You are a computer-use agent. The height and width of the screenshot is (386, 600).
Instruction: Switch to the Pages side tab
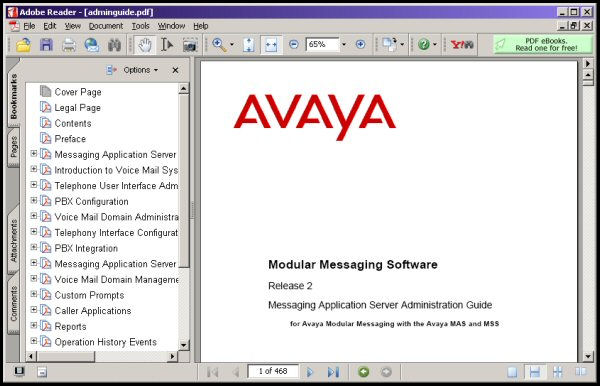tap(14, 147)
